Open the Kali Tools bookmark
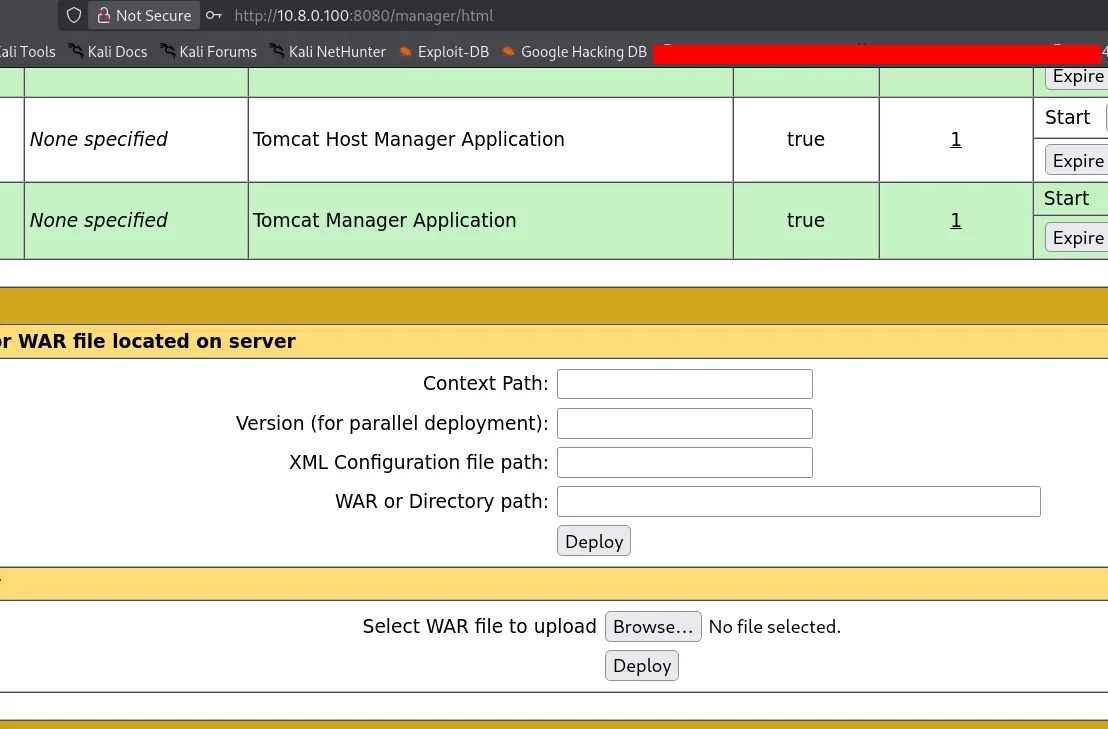The width and height of the screenshot is (1108, 729). point(27,52)
